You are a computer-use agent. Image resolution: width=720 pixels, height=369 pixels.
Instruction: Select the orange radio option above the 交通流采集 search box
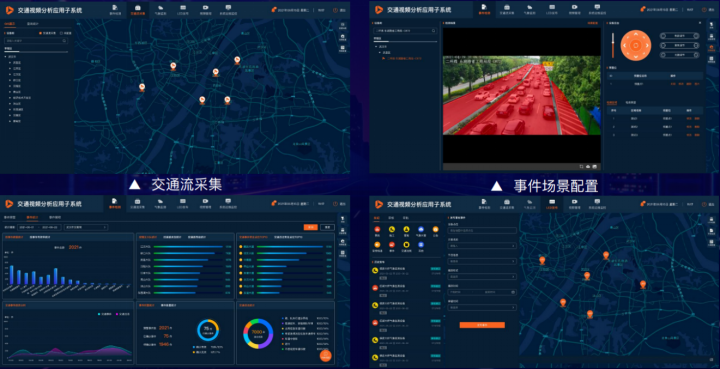(x=40, y=33)
